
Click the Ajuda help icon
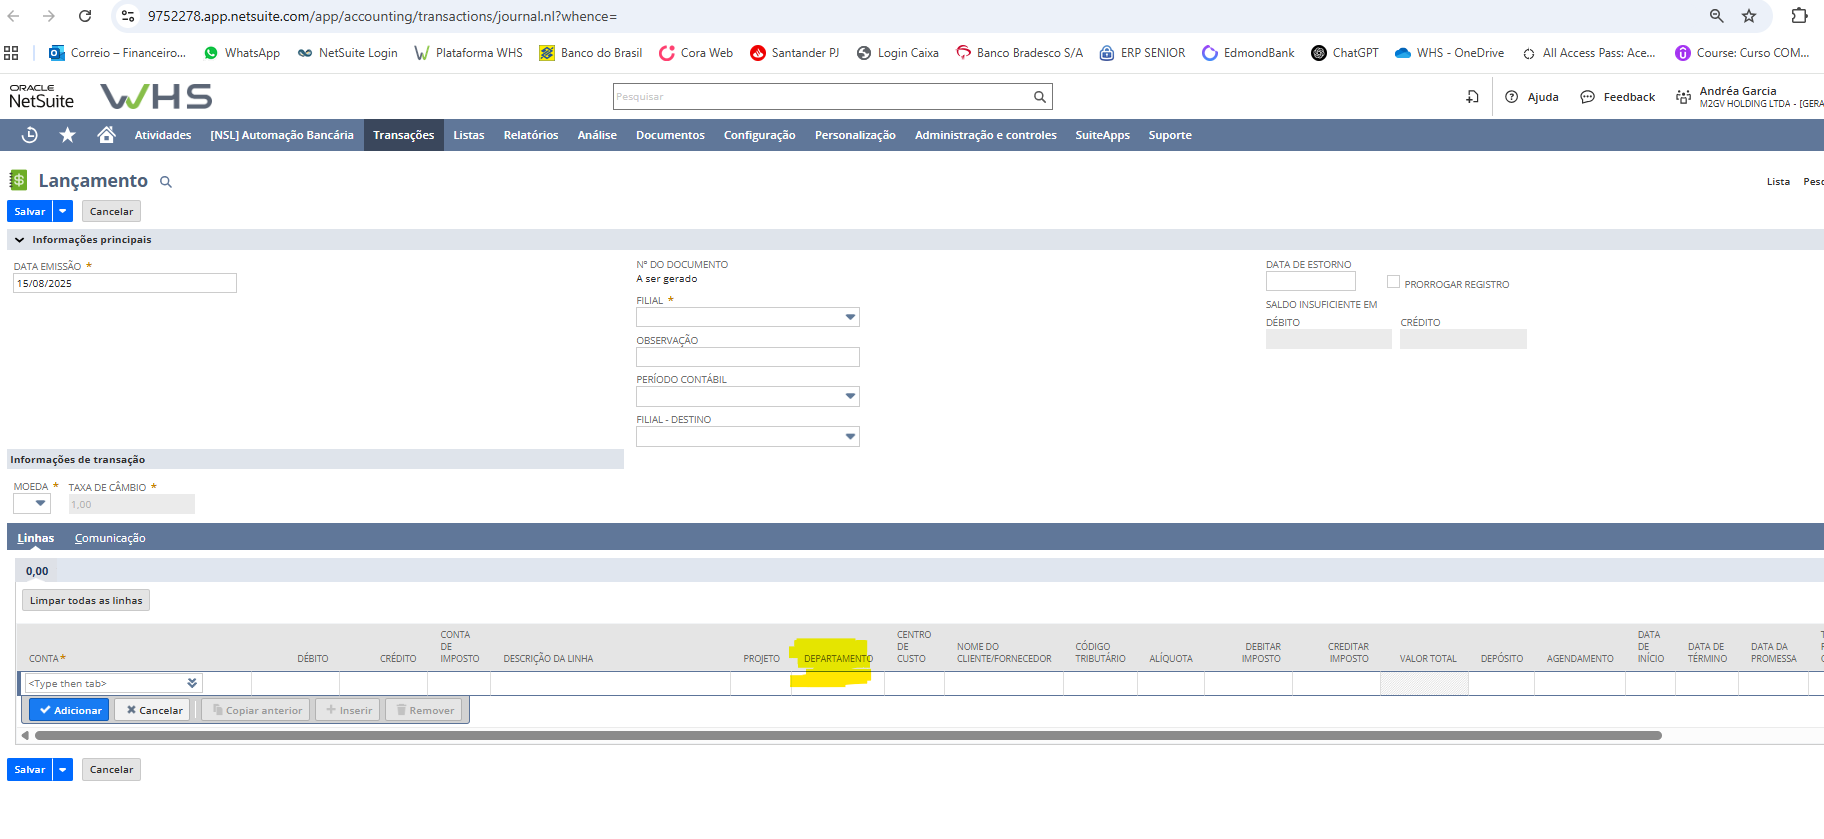tap(1511, 97)
